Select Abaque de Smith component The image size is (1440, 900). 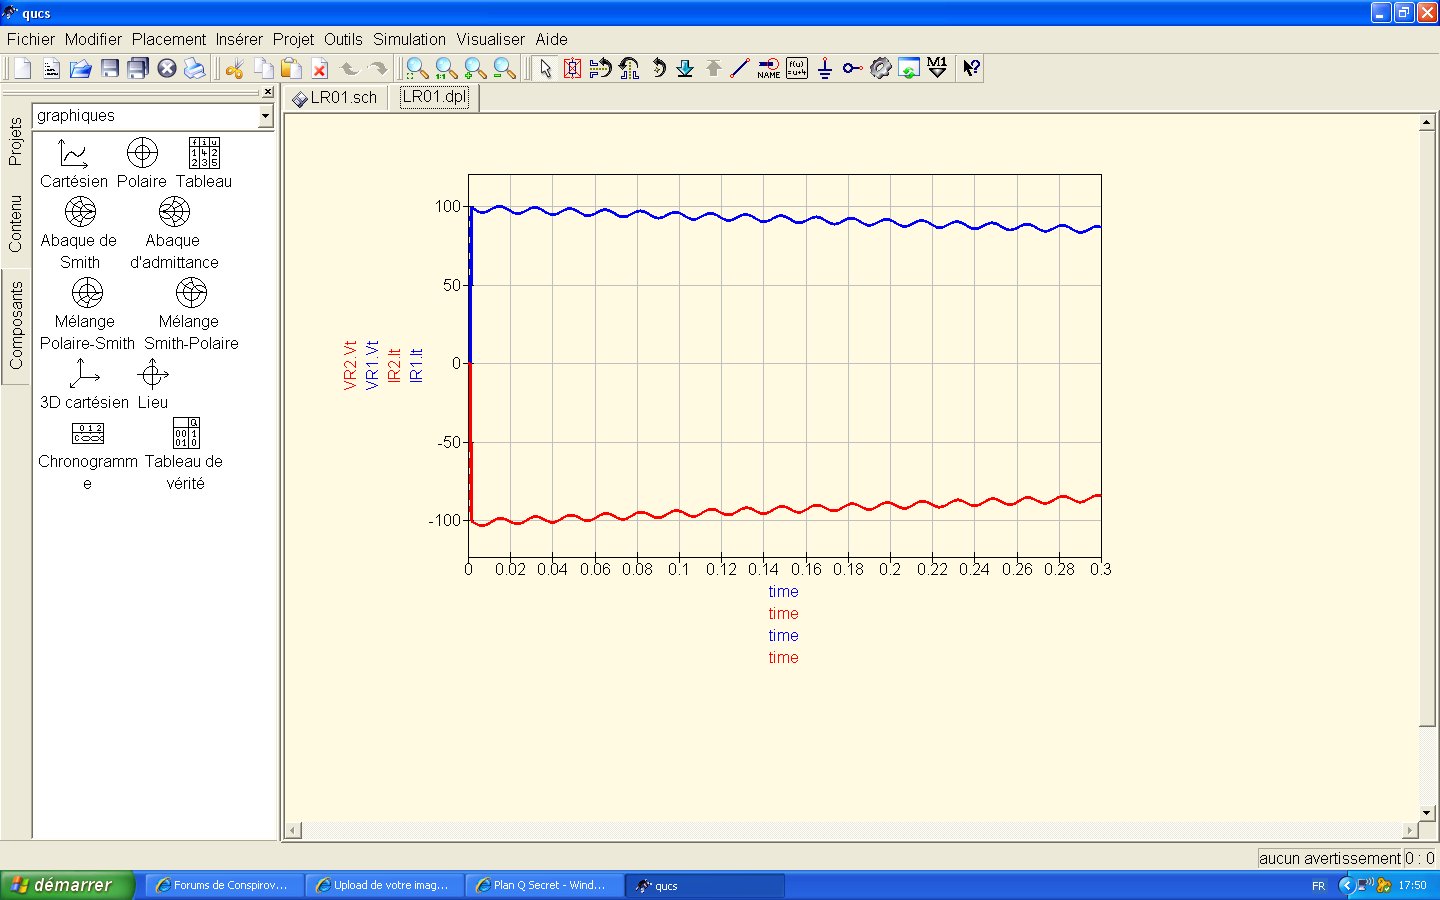pyautogui.click(x=79, y=233)
